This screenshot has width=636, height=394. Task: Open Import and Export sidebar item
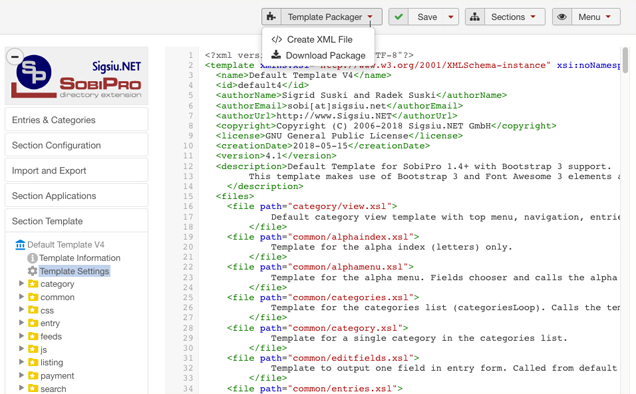point(76,170)
